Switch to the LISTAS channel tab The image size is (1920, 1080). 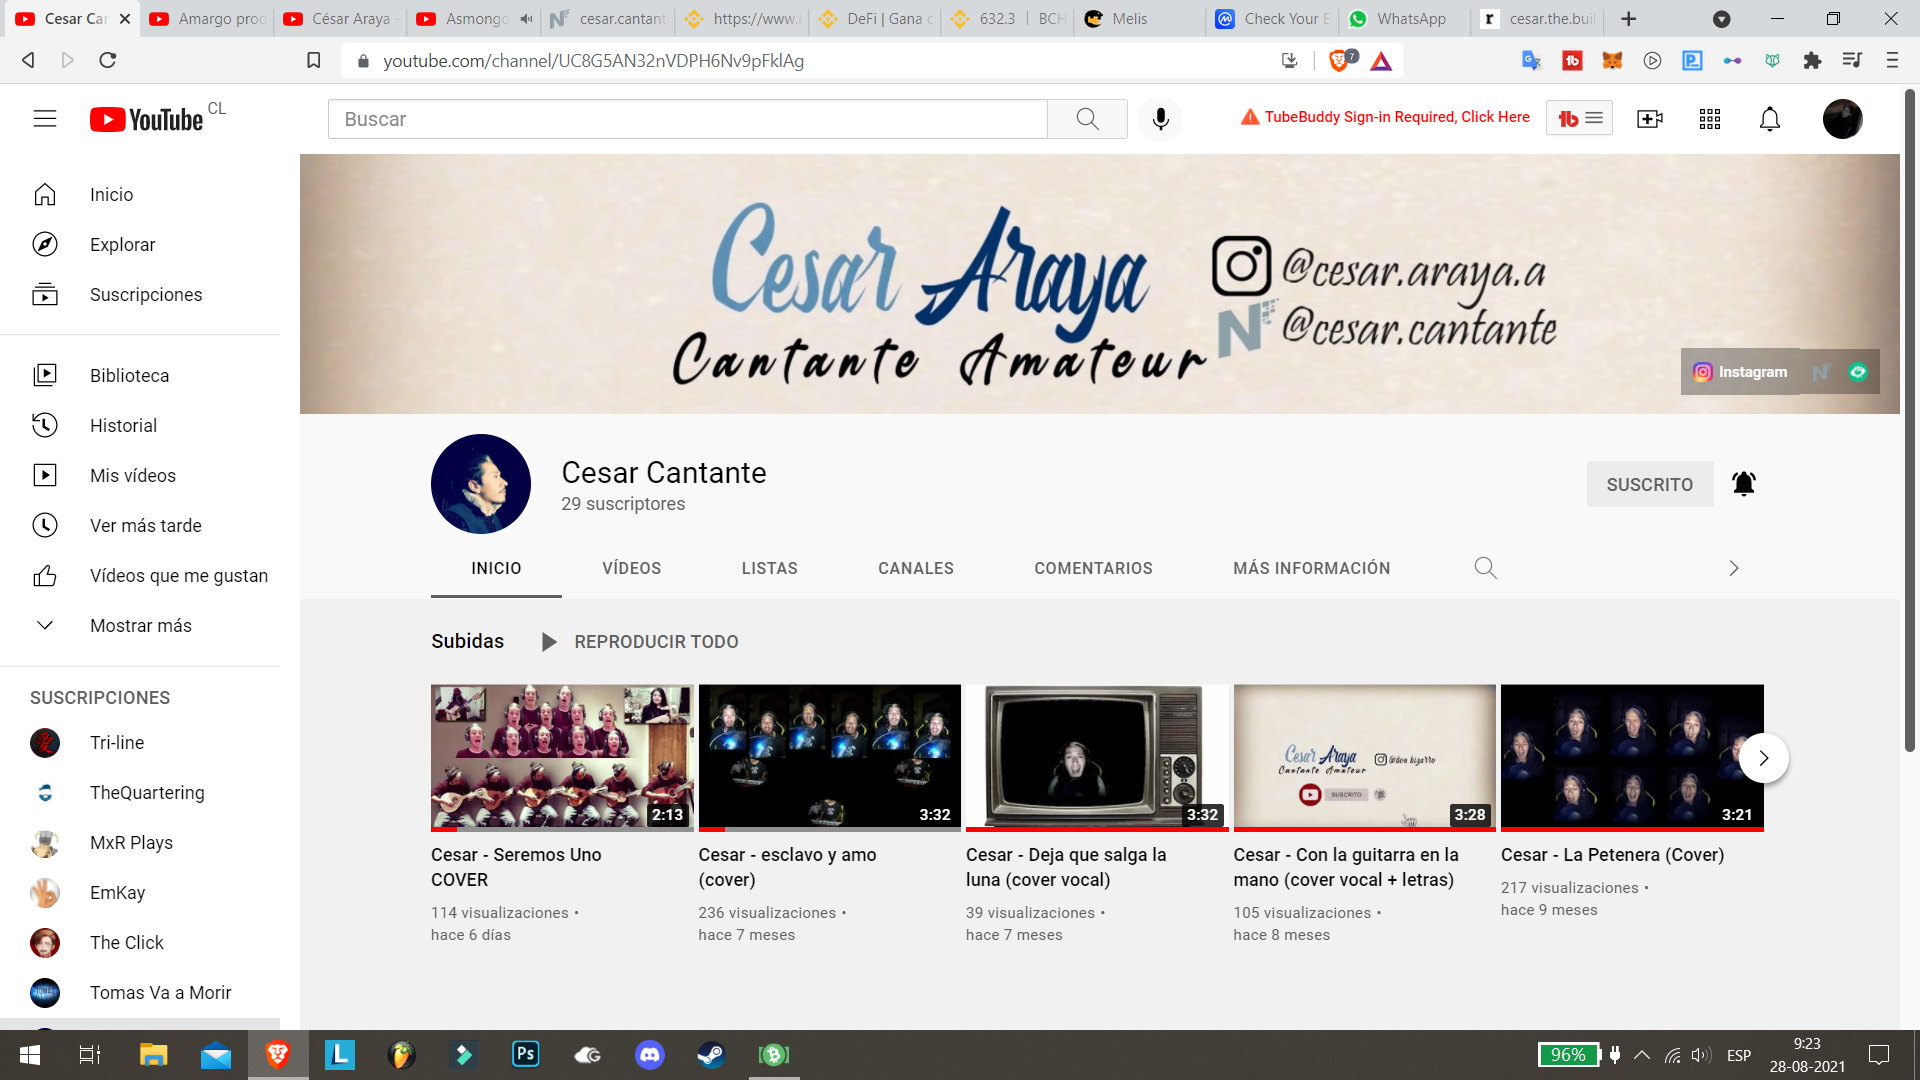tap(769, 568)
